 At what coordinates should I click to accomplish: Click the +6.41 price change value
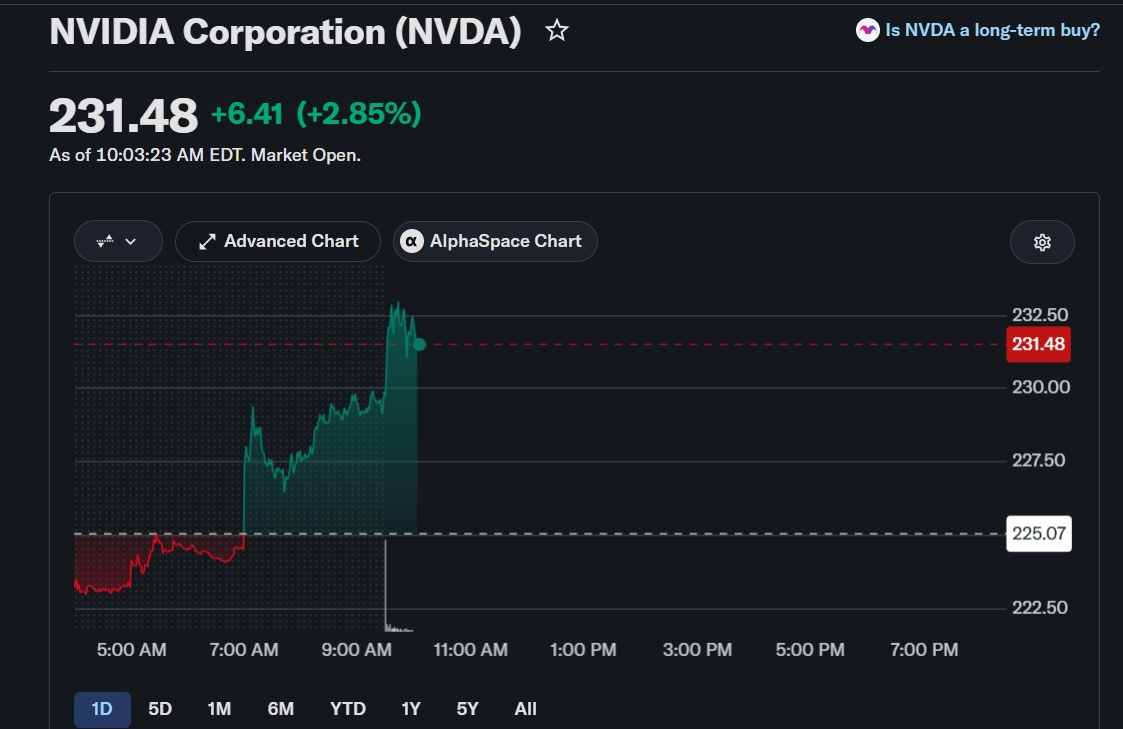coord(247,114)
